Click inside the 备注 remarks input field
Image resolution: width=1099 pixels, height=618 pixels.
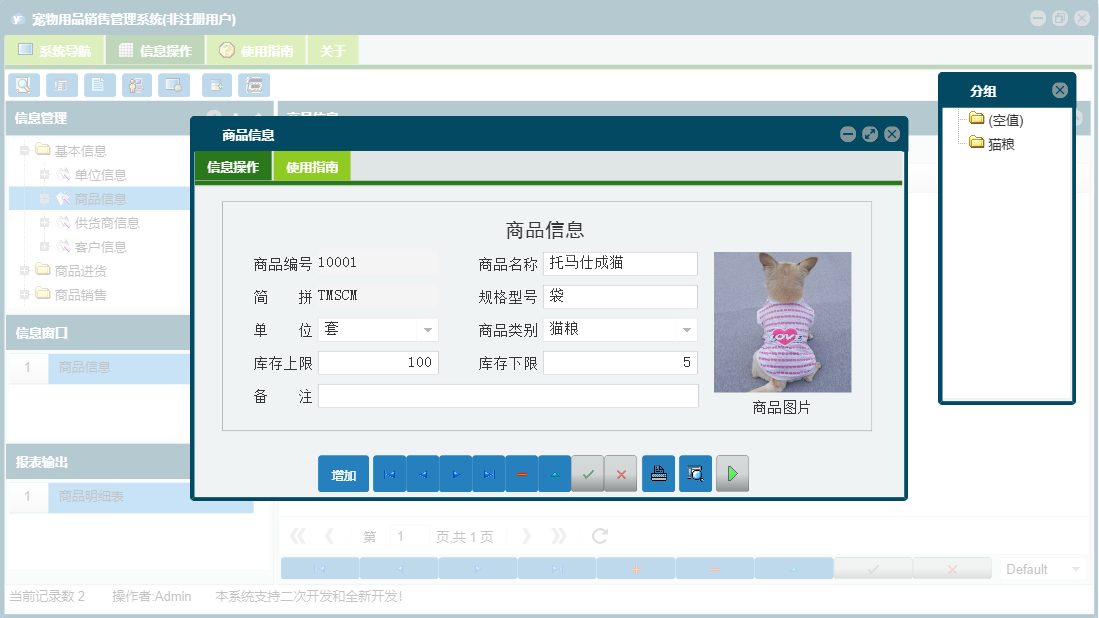click(x=508, y=395)
